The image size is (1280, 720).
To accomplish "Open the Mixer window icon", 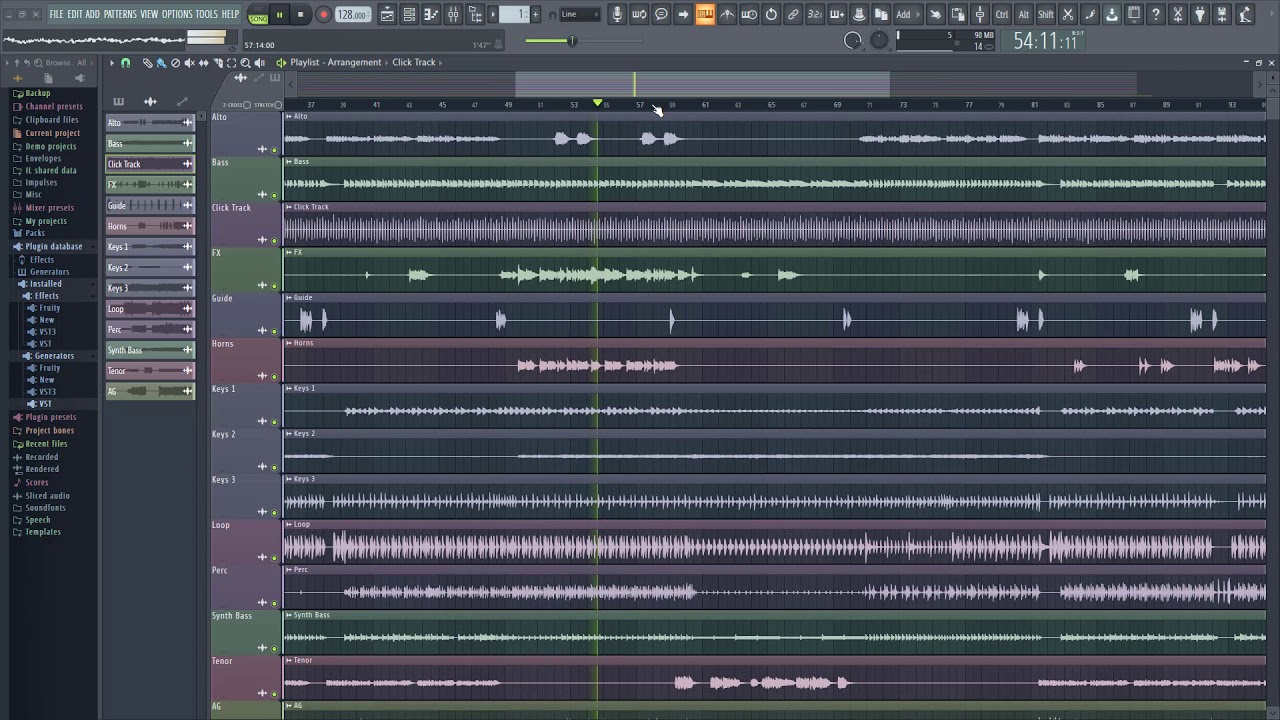I will pyautogui.click(x=453, y=14).
